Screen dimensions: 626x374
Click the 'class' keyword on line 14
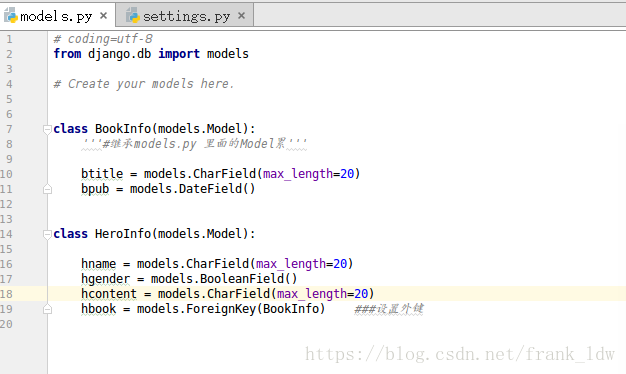coord(71,234)
